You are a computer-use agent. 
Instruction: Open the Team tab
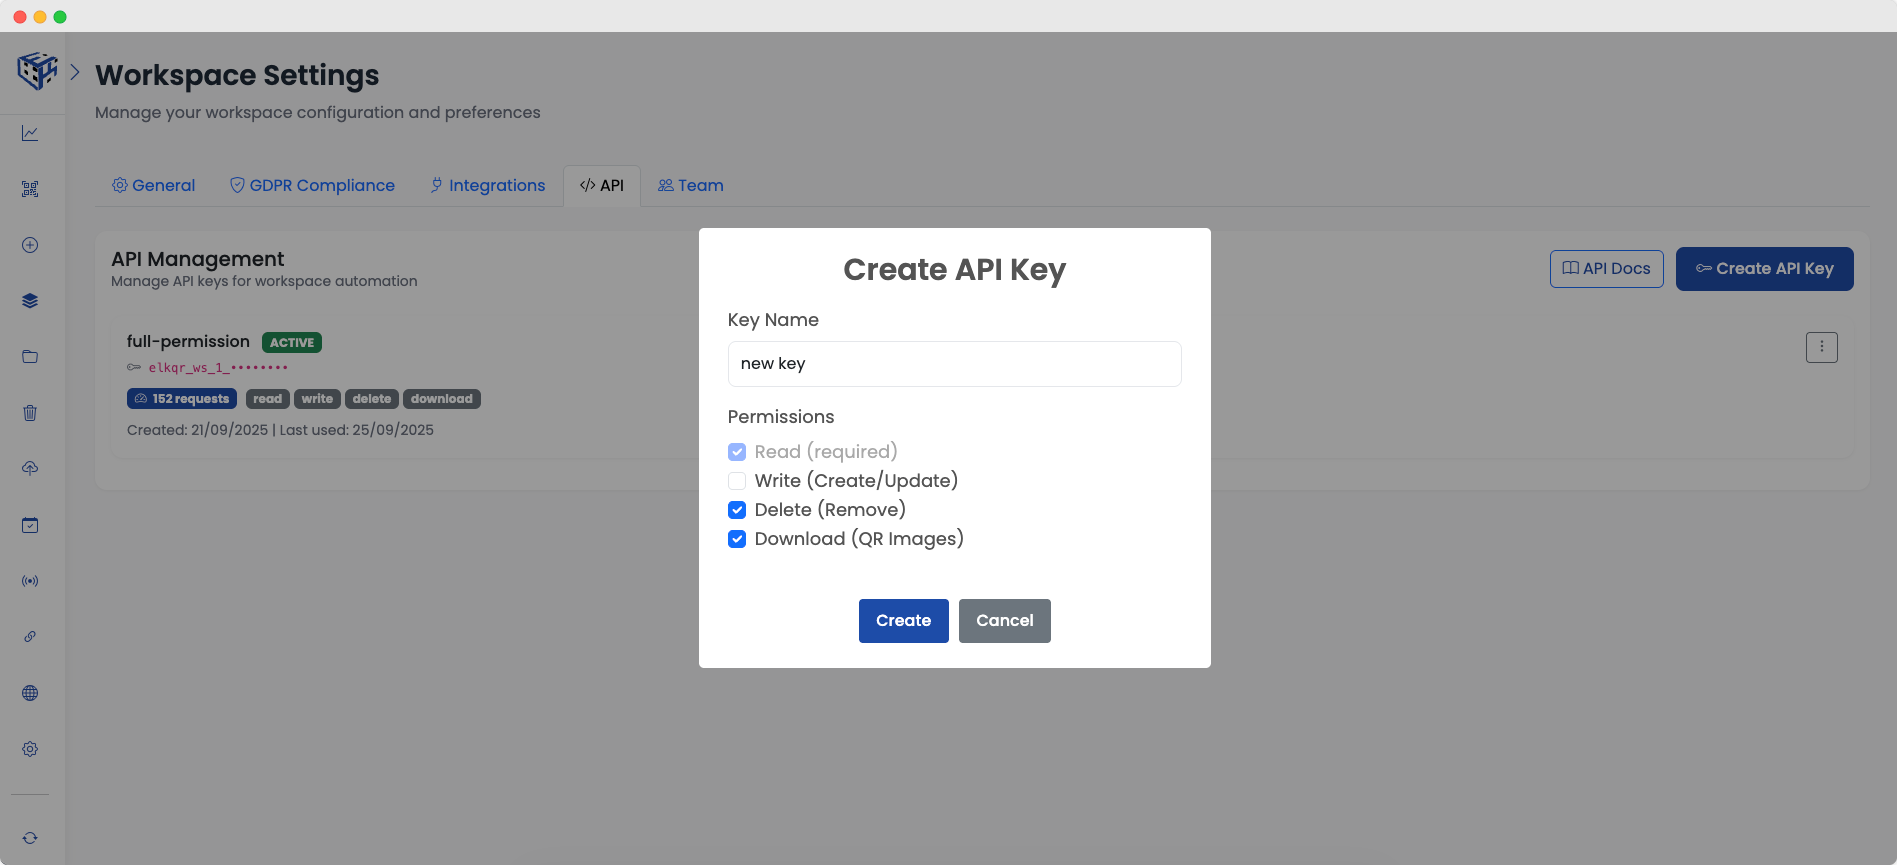point(691,186)
